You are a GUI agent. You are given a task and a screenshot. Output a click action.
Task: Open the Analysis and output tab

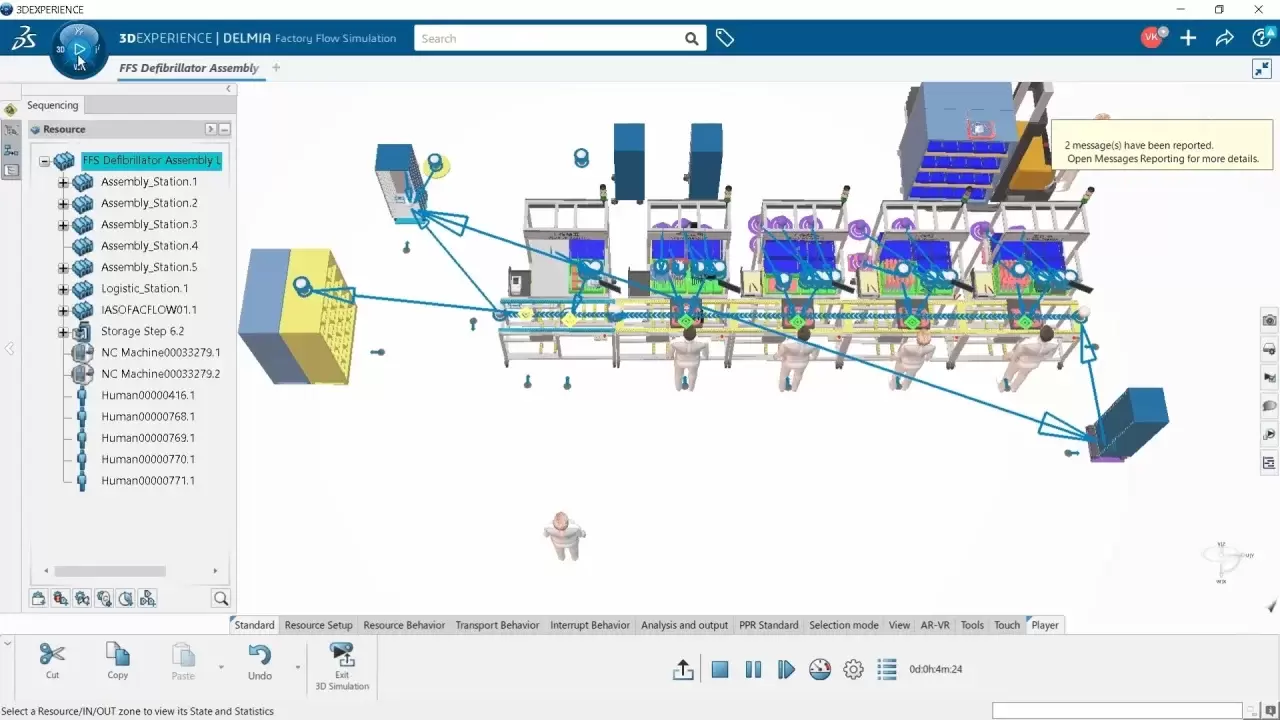684,625
